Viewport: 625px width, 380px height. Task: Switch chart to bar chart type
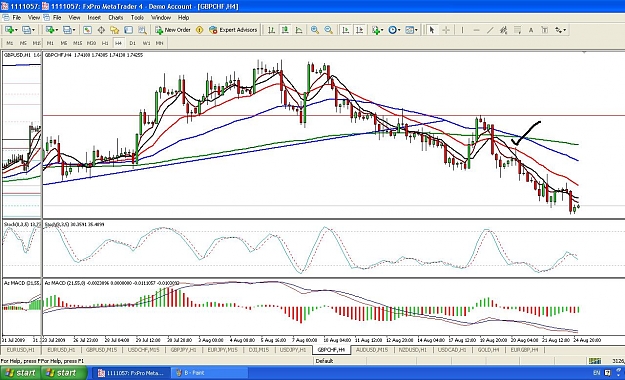click(x=271, y=30)
